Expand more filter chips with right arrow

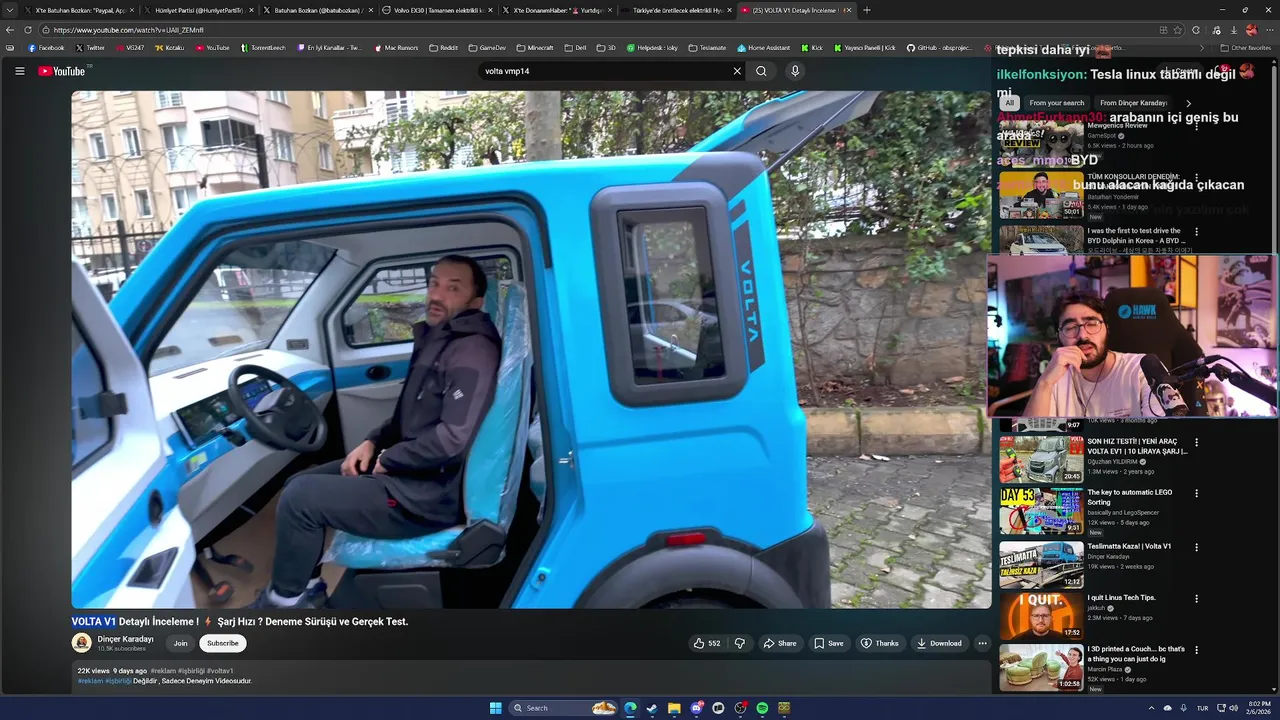point(1188,103)
